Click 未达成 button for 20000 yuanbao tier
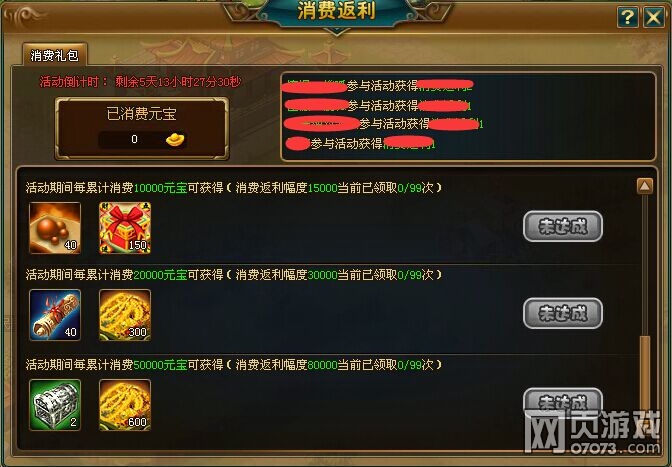The image size is (672, 467). pyautogui.click(x=563, y=314)
